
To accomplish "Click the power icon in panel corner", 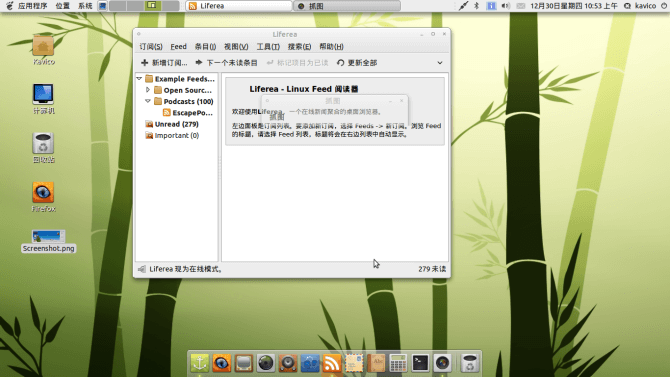I will (x=664, y=6).
